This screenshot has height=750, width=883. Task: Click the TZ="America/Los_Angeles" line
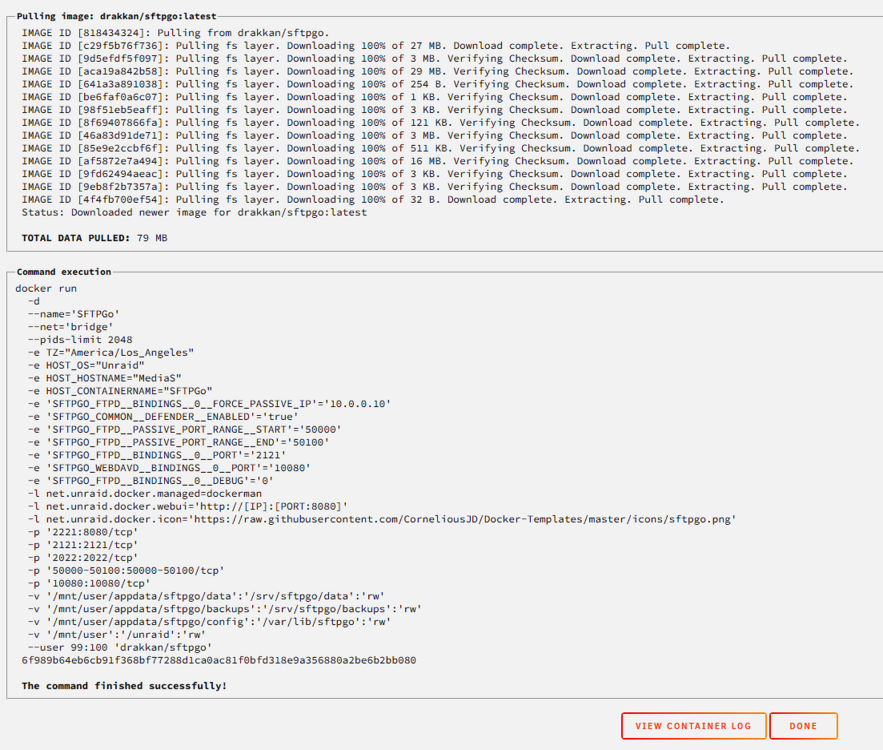pyautogui.click(x=111, y=352)
